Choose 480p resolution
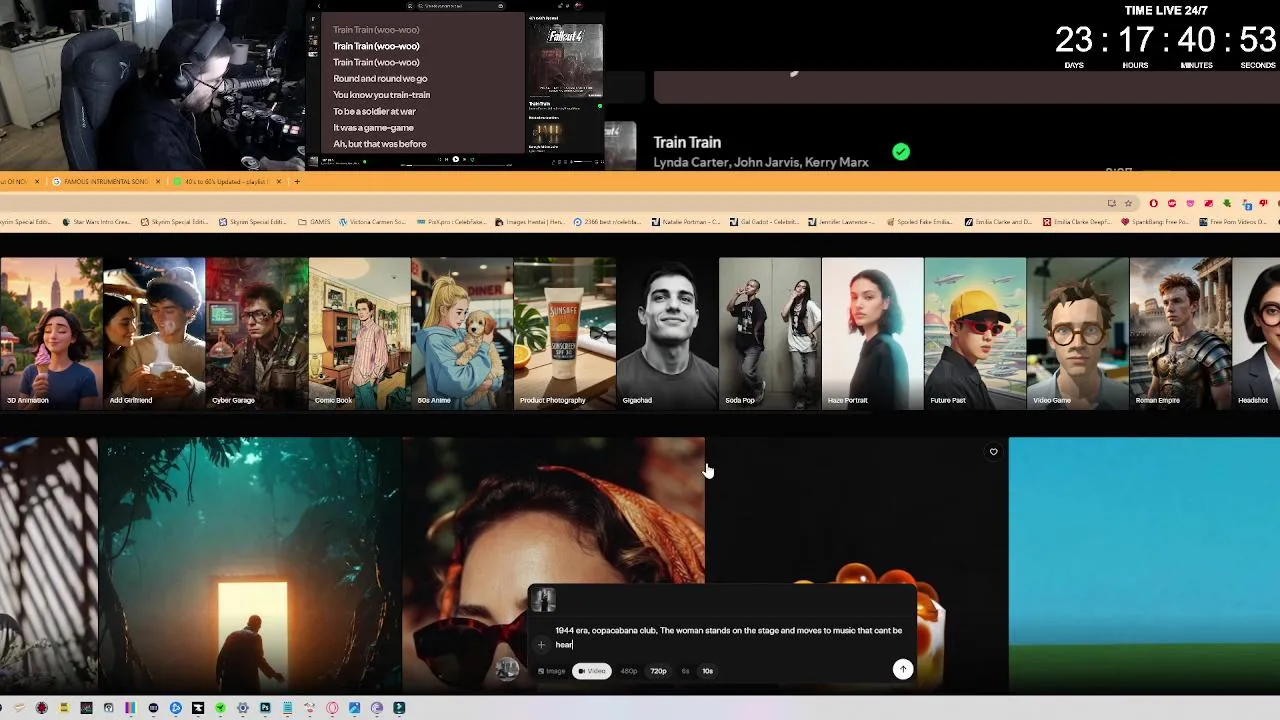This screenshot has height=720, width=1280. pos(629,671)
